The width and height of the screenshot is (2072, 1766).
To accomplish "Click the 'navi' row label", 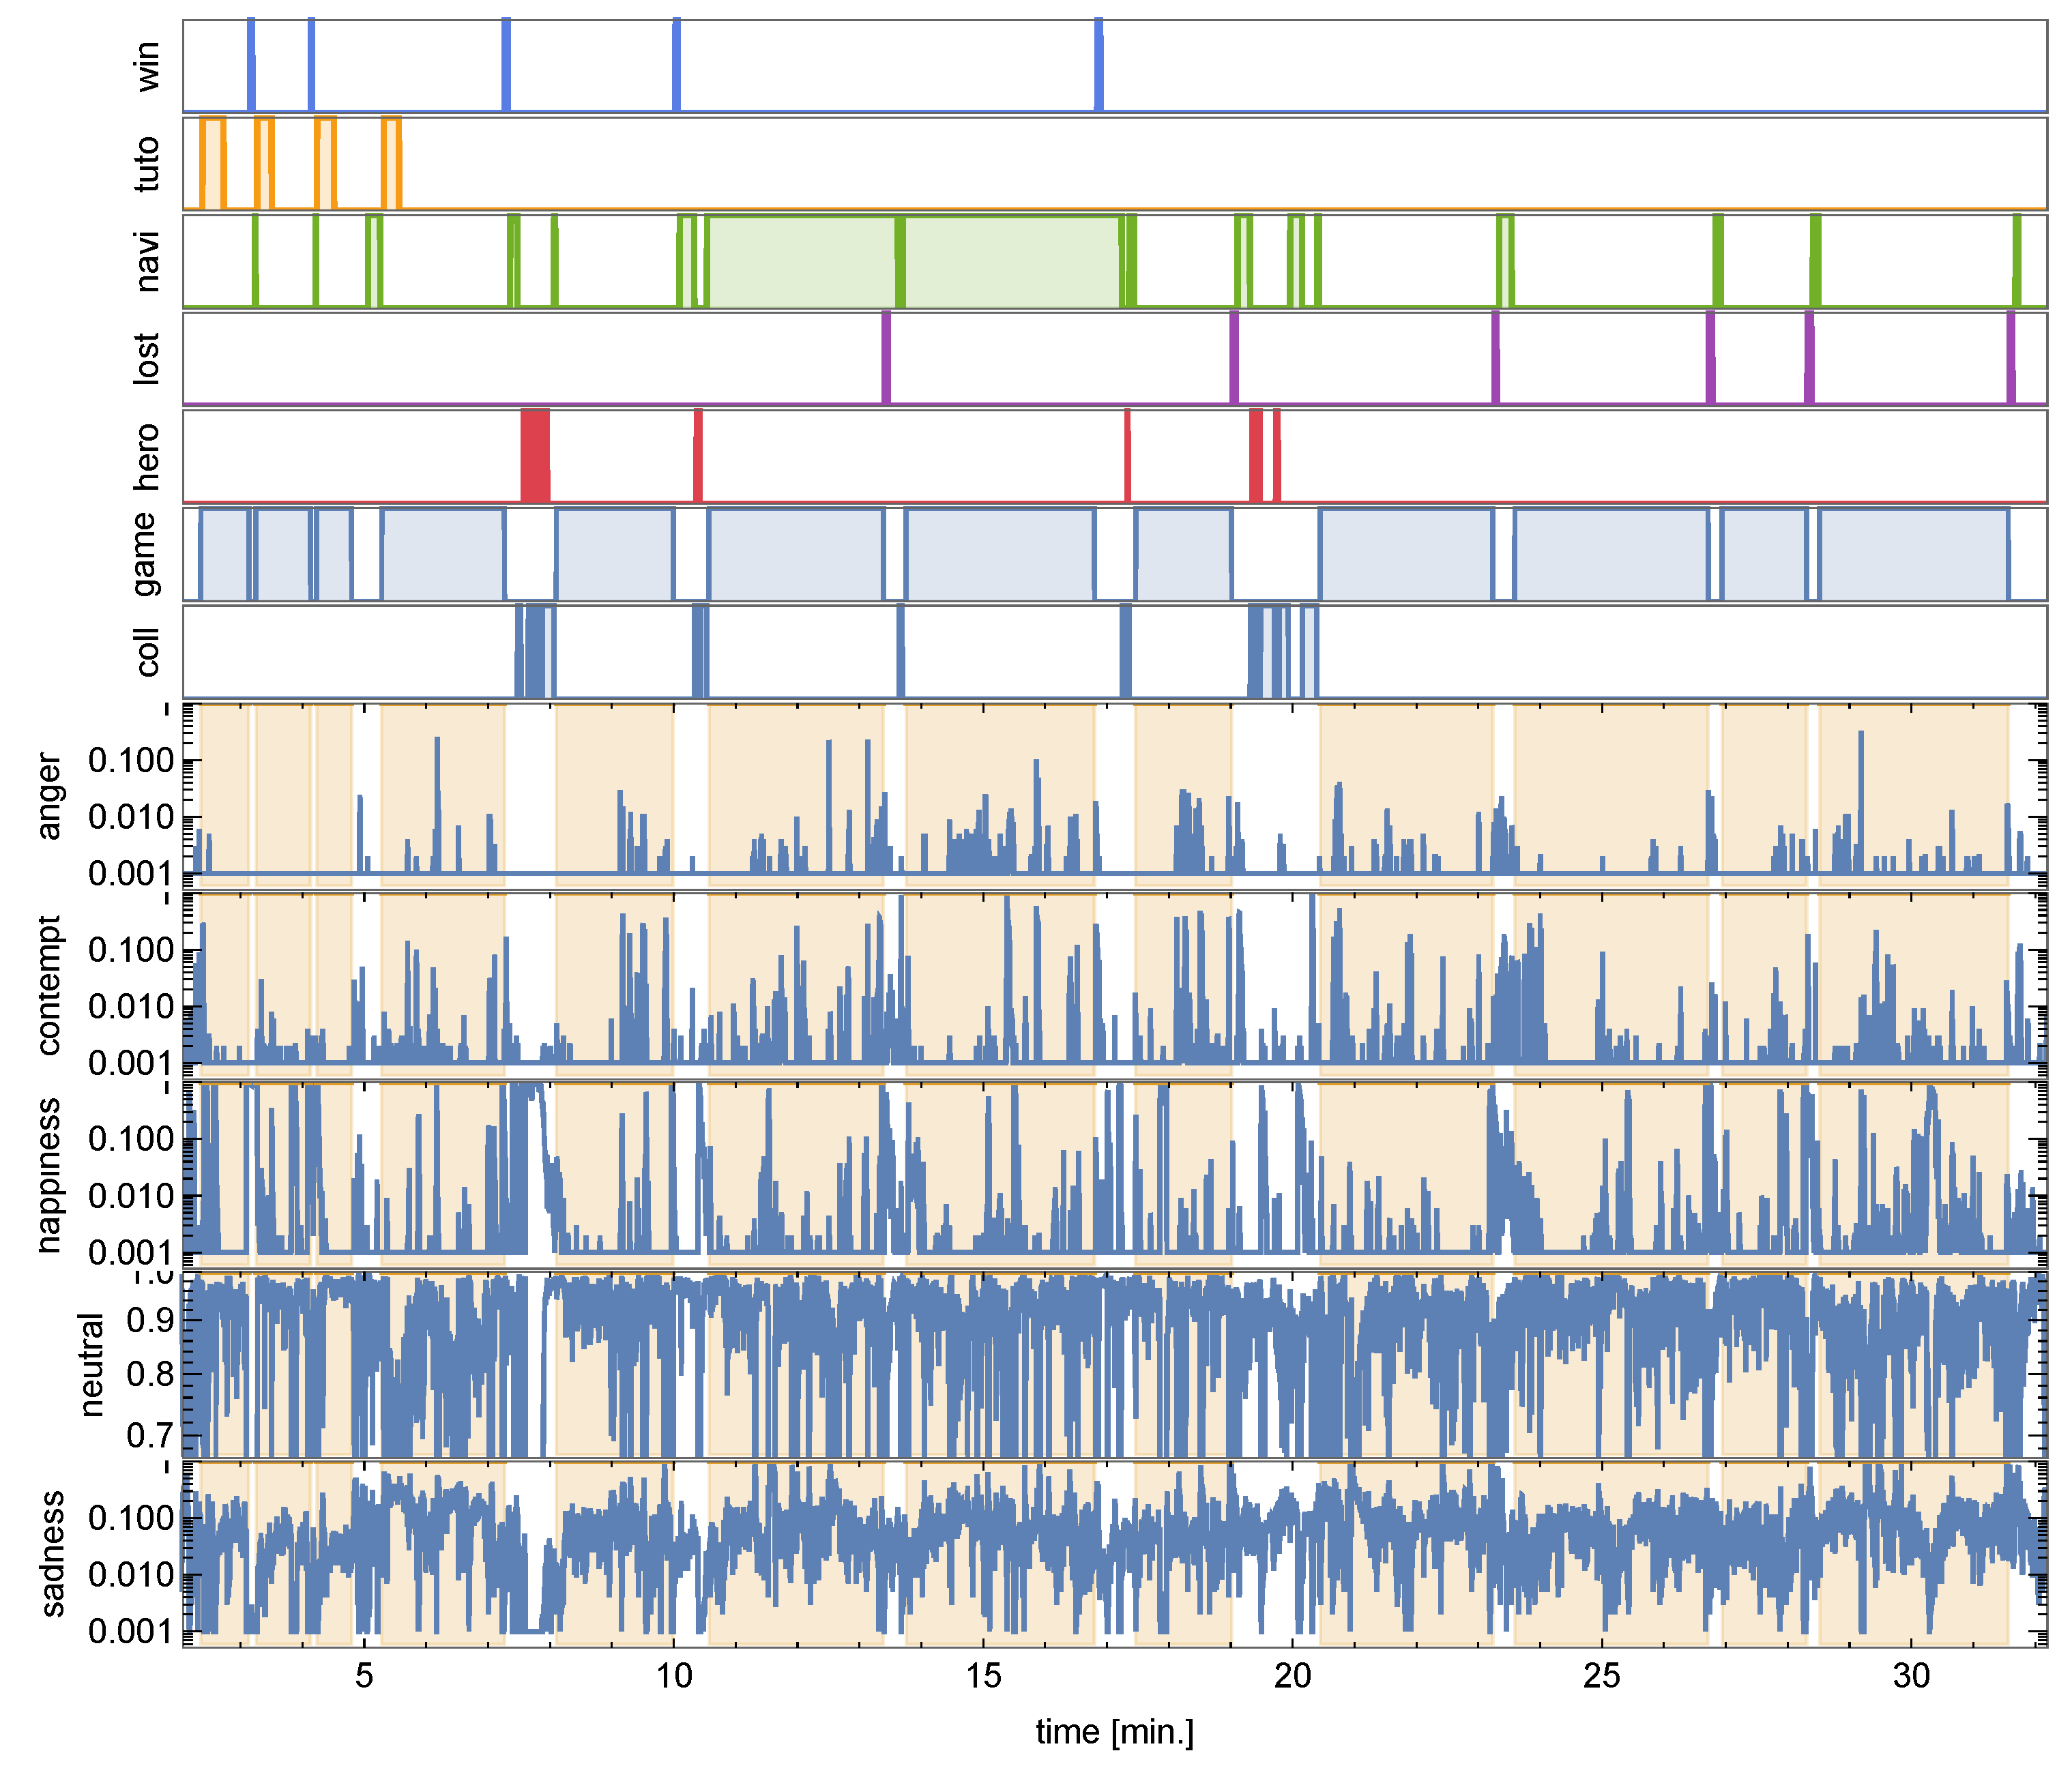I will pyautogui.click(x=147, y=261).
